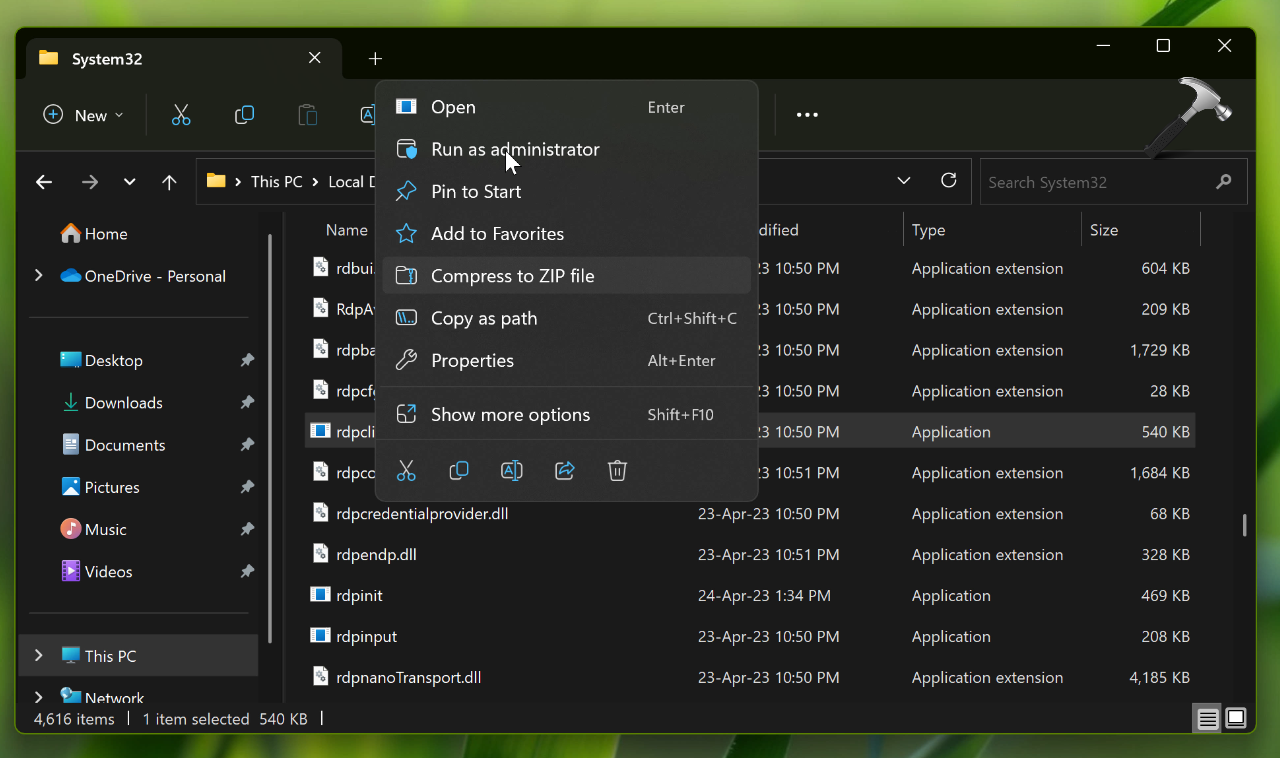This screenshot has width=1280, height=758.
Task: Go up one folder level
Action: click(x=169, y=182)
